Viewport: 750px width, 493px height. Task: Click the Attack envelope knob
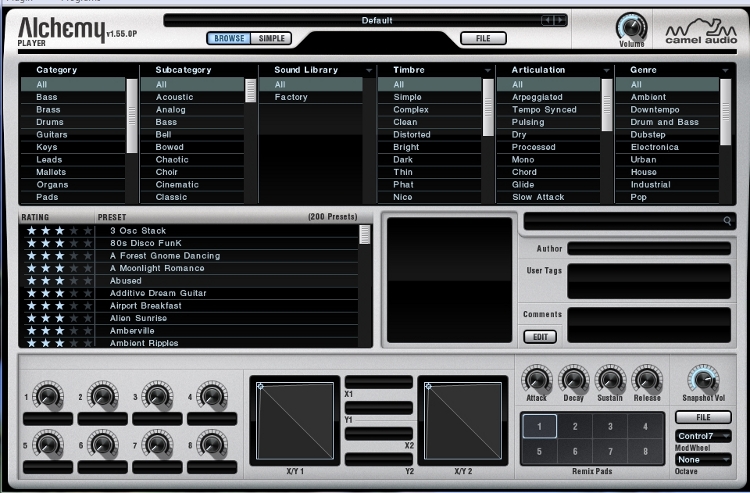536,379
